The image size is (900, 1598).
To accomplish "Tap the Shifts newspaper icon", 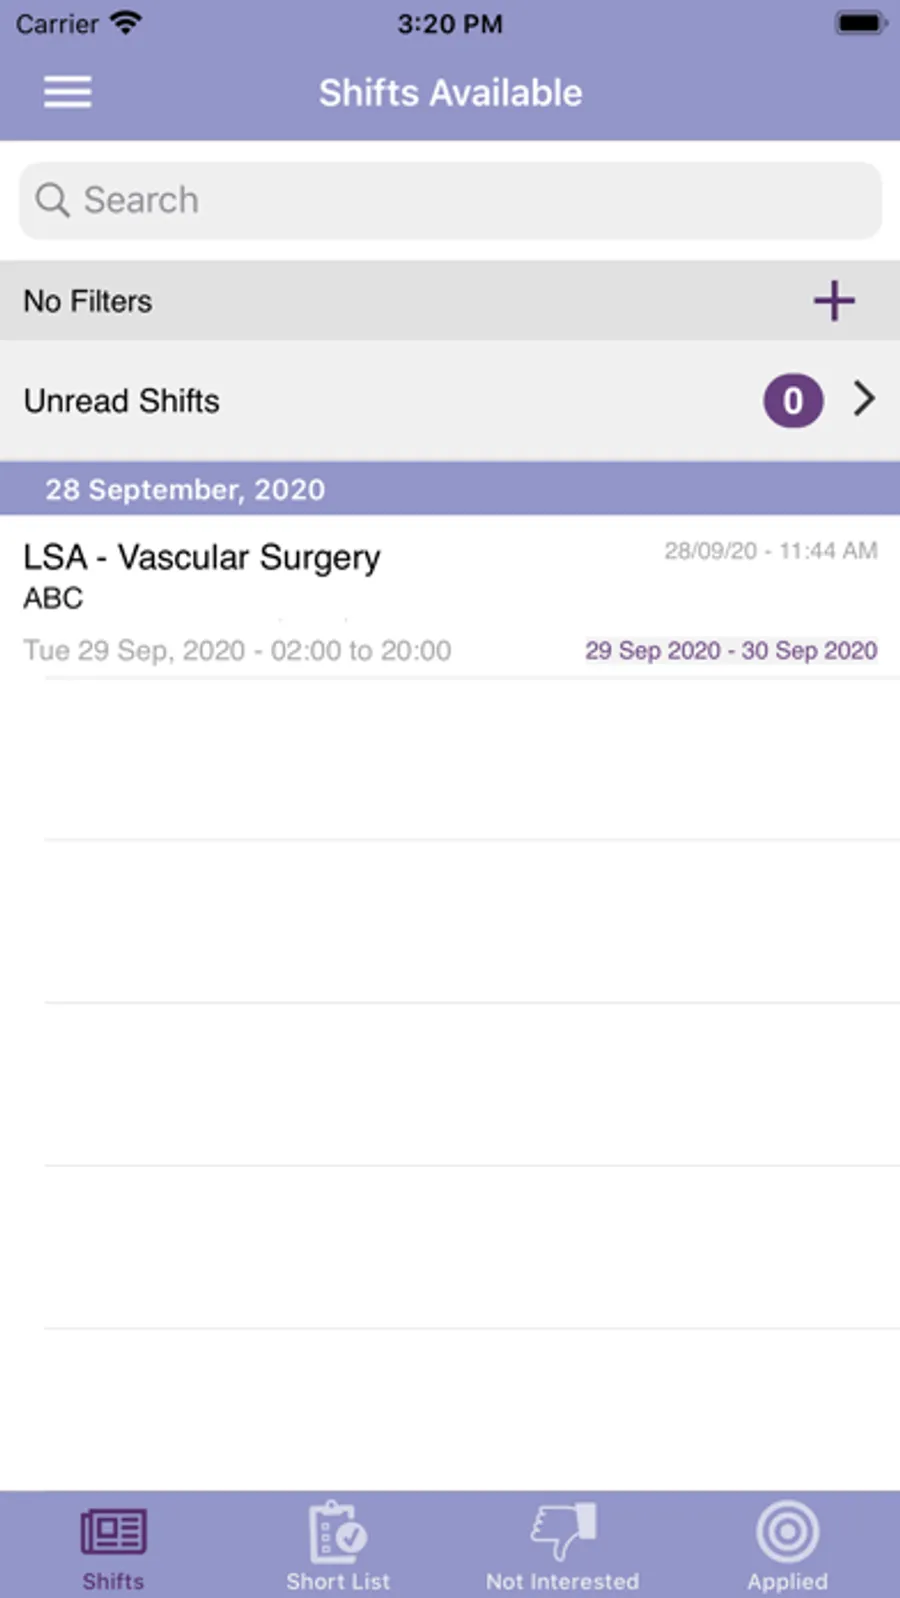I will point(113,1530).
